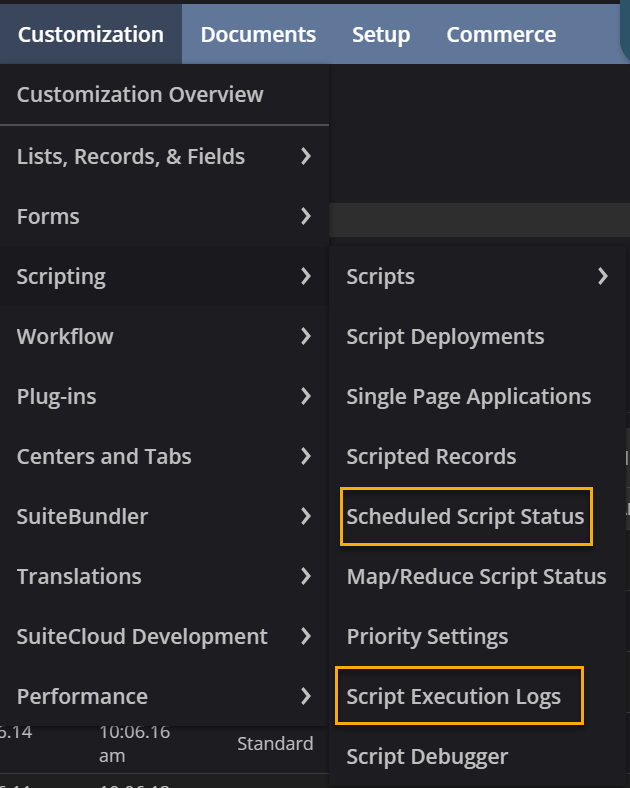Viewport: 630px width, 788px height.
Task: Expand Lists, Records, & Fields submenu arrow
Action: (x=305, y=156)
